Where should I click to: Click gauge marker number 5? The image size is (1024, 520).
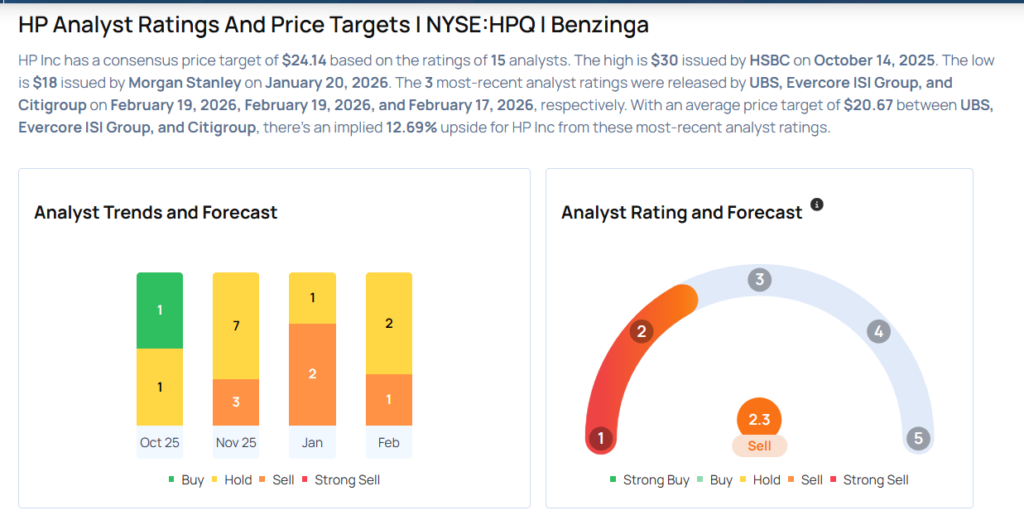pos(917,438)
